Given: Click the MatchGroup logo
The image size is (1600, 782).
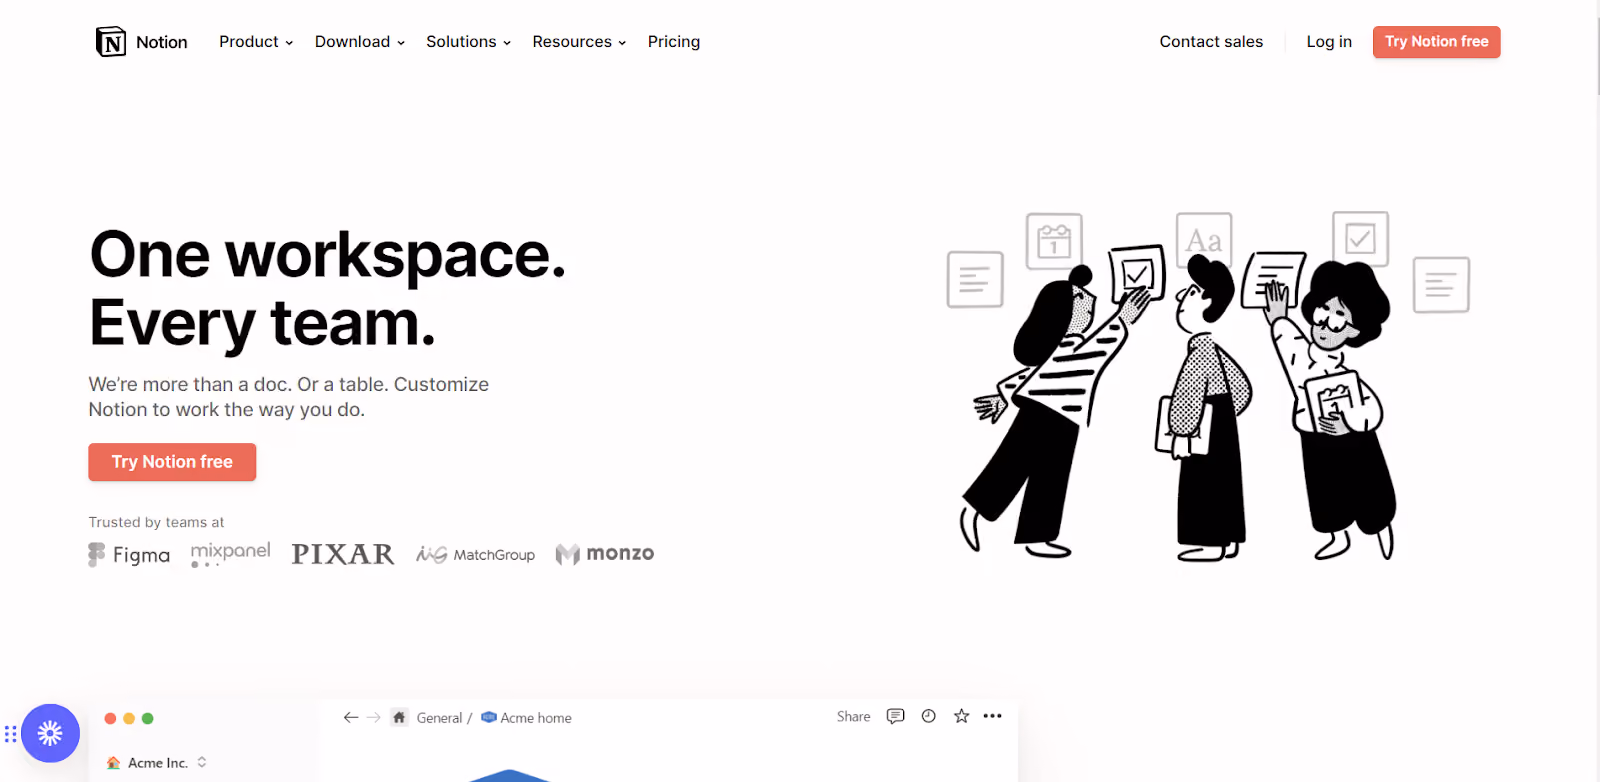Looking at the screenshot, I should (x=475, y=554).
